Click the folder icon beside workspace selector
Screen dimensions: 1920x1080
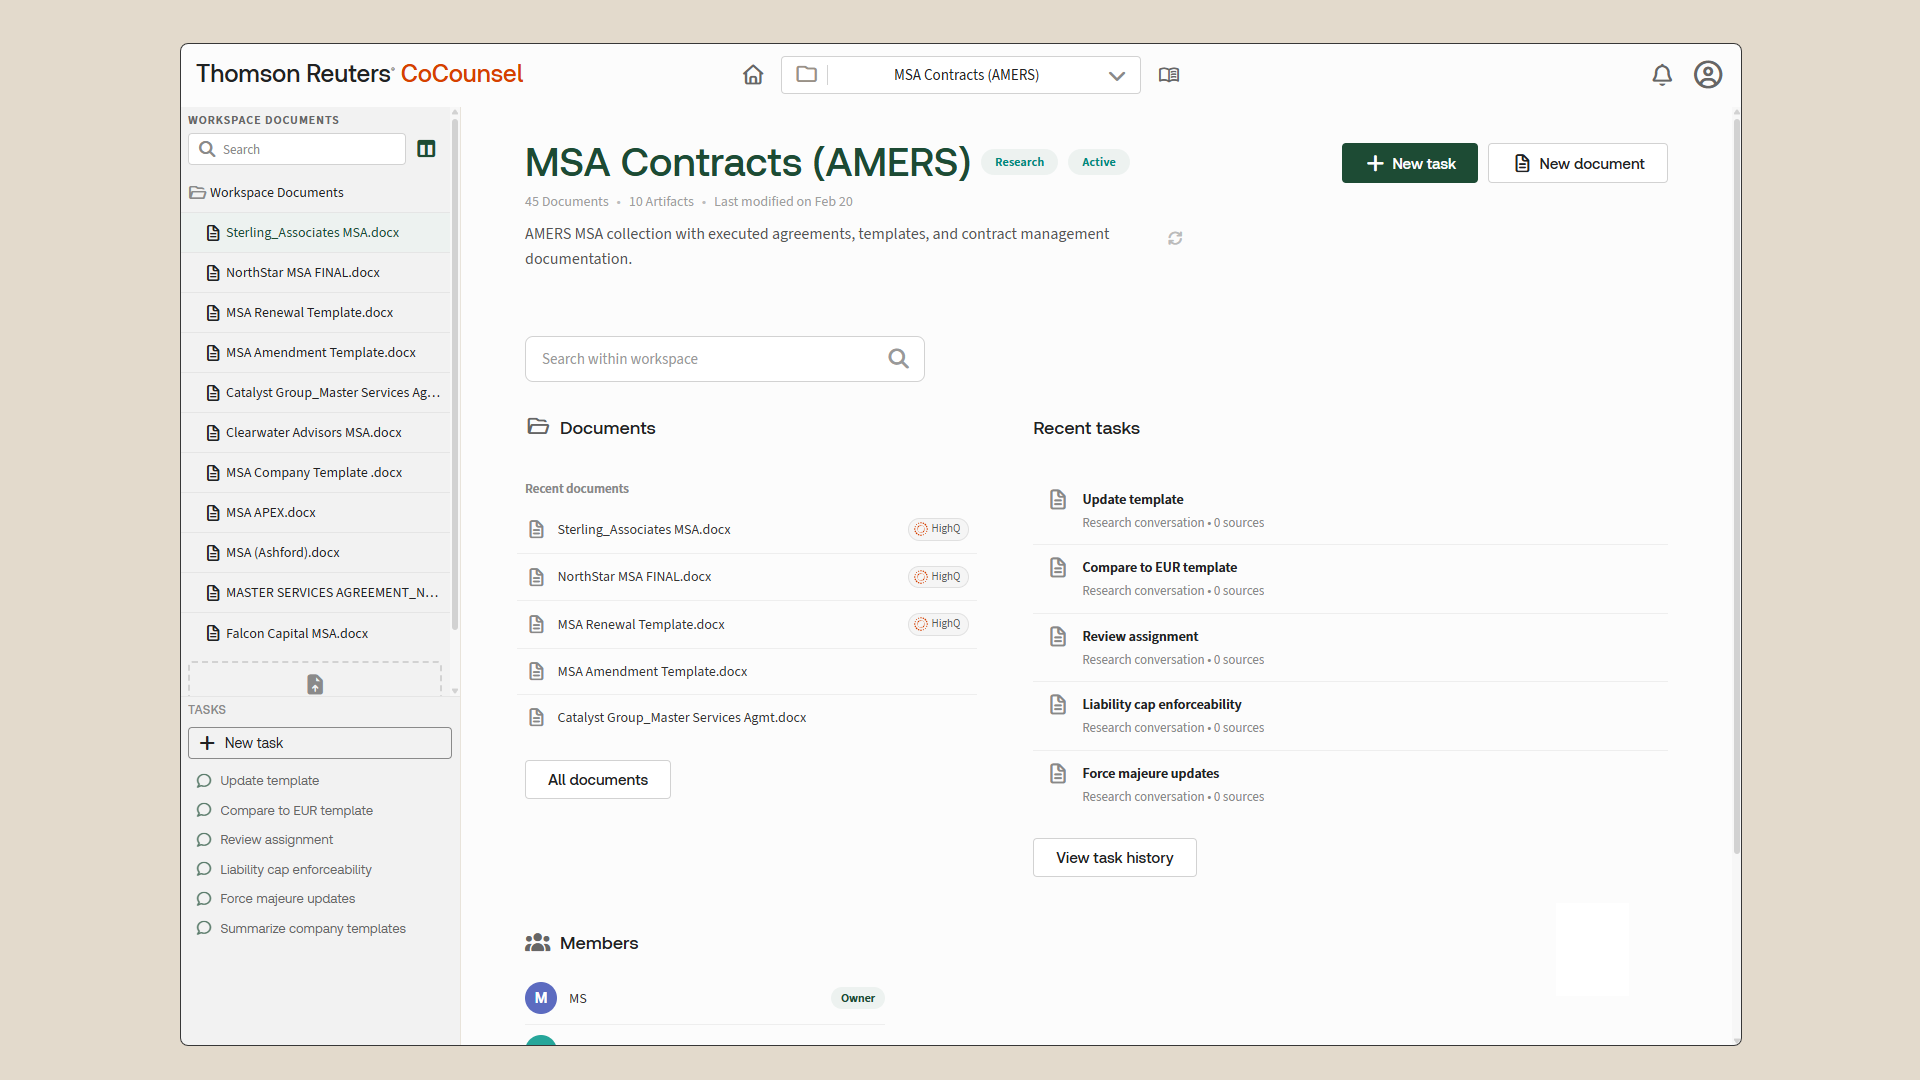[x=806, y=75]
